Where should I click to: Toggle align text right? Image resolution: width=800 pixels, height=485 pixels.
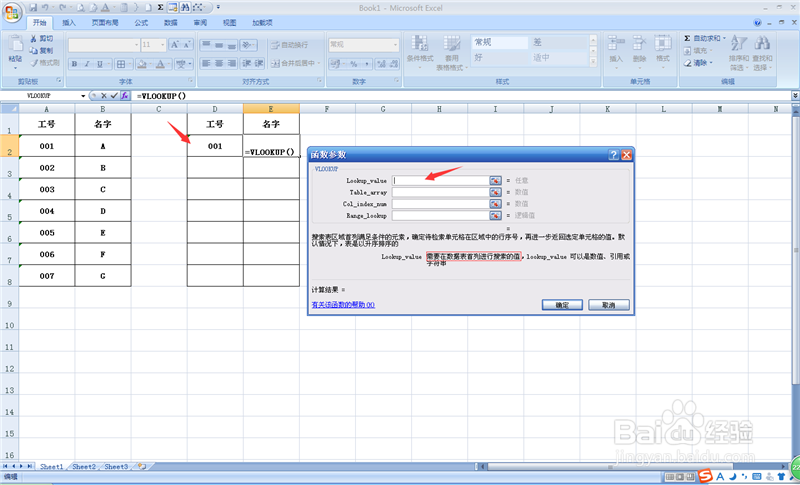pos(232,64)
